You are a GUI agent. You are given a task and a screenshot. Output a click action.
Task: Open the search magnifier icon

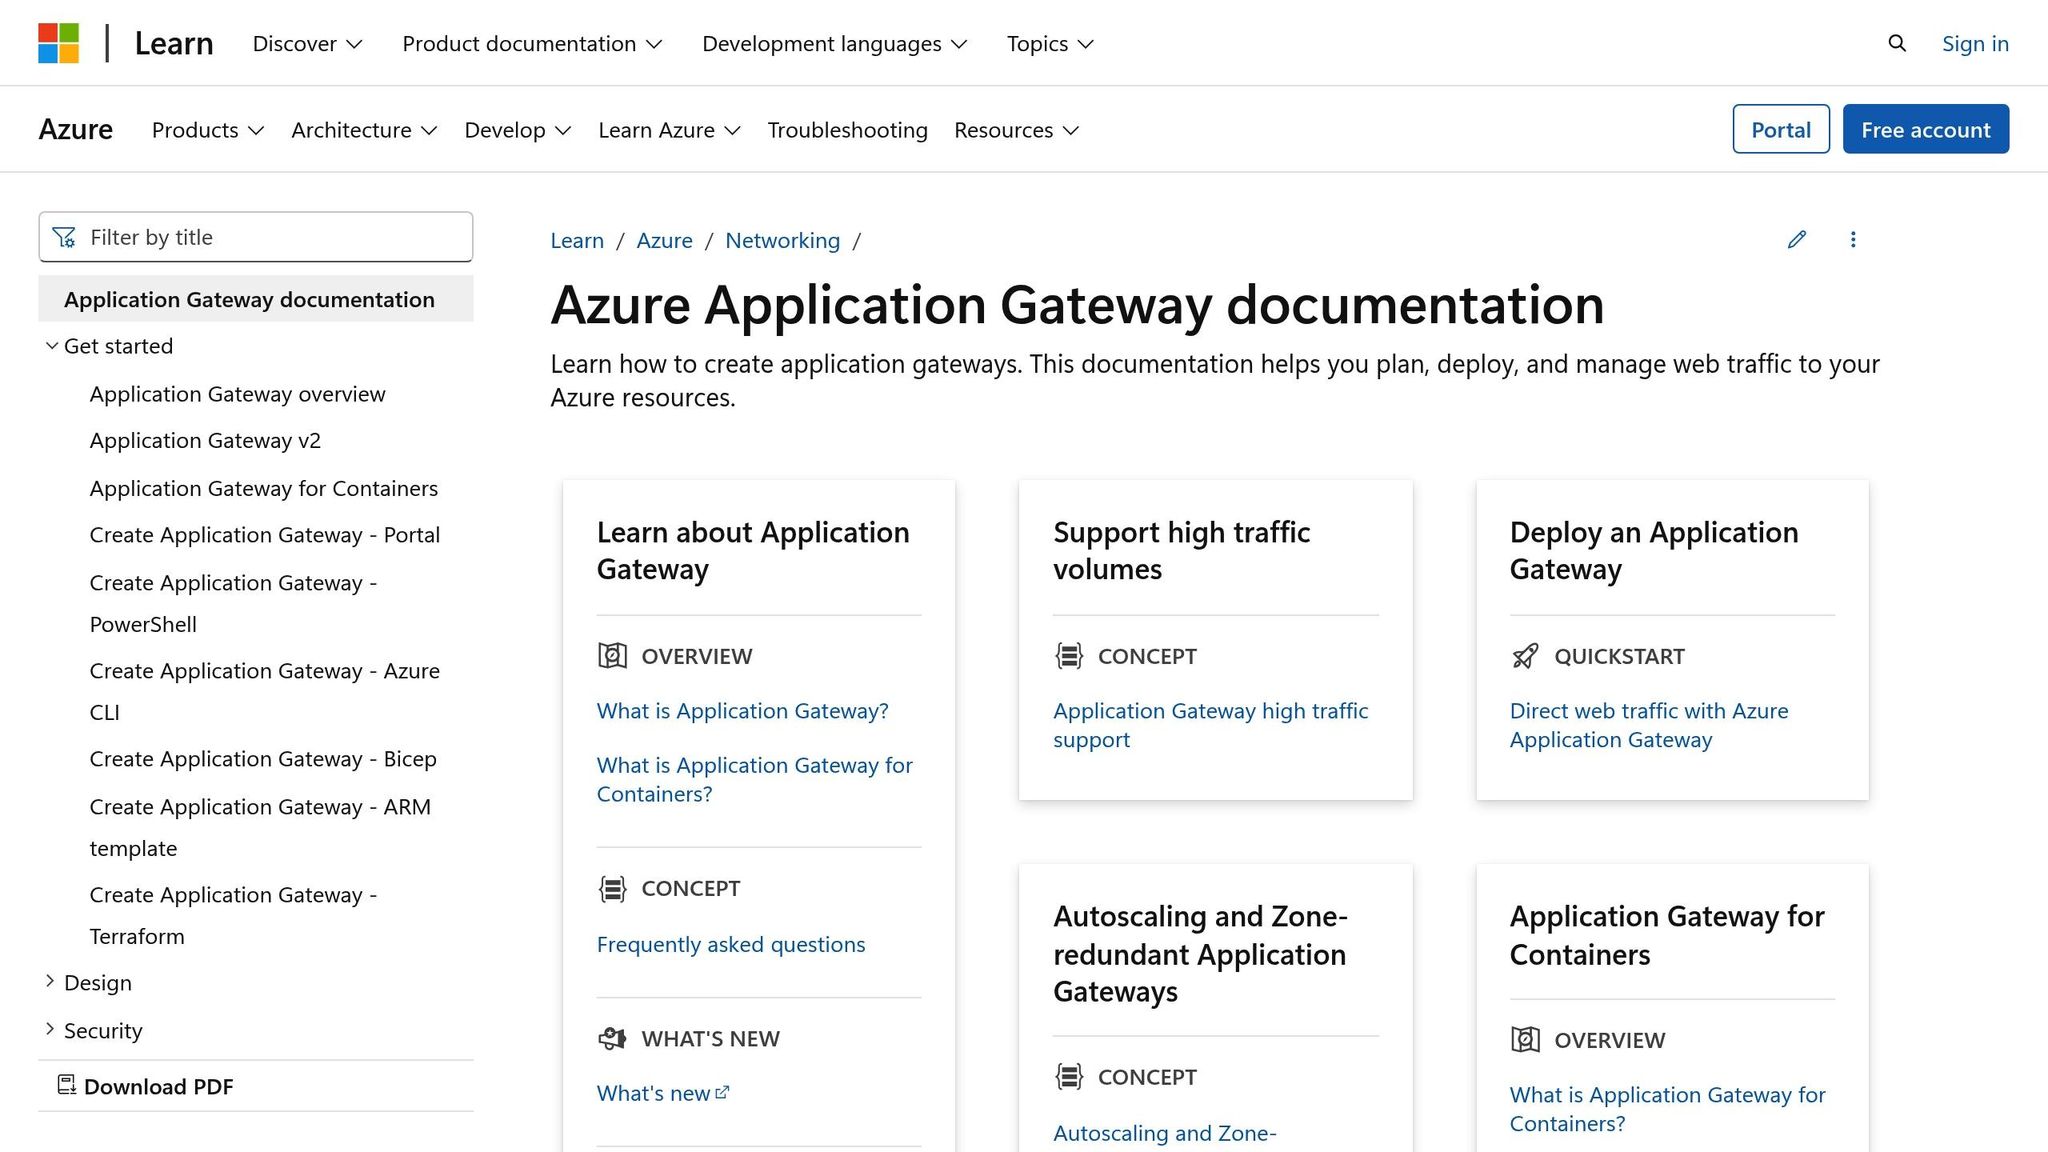click(1896, 43)
